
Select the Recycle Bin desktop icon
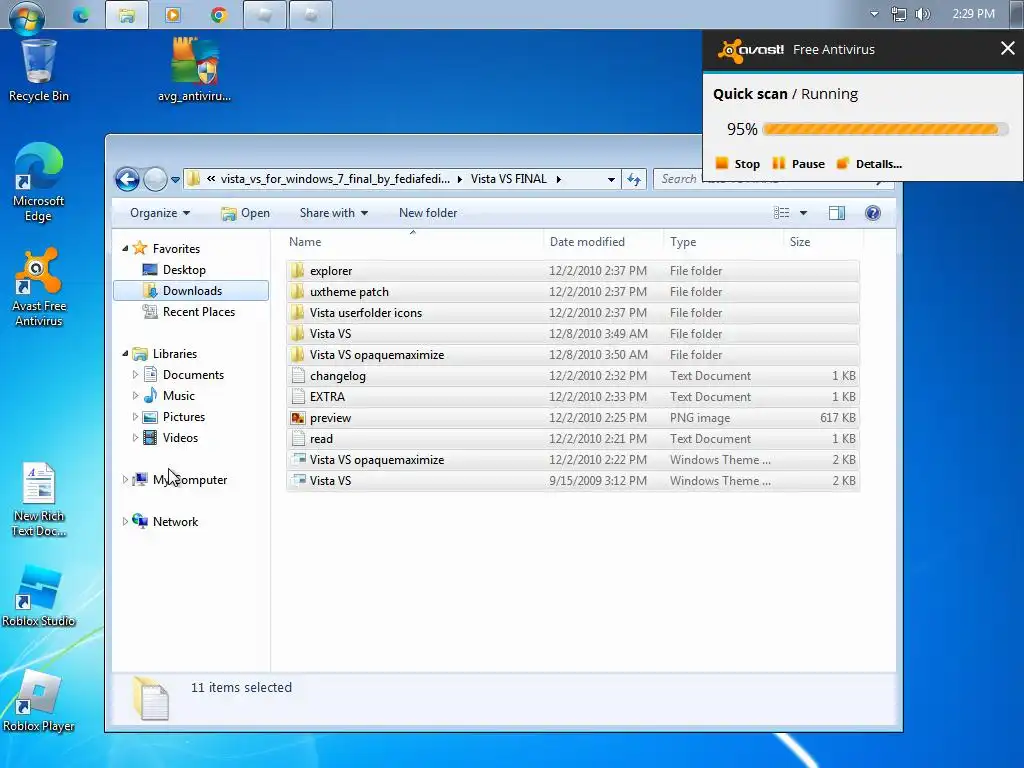(x=39, y=71)
